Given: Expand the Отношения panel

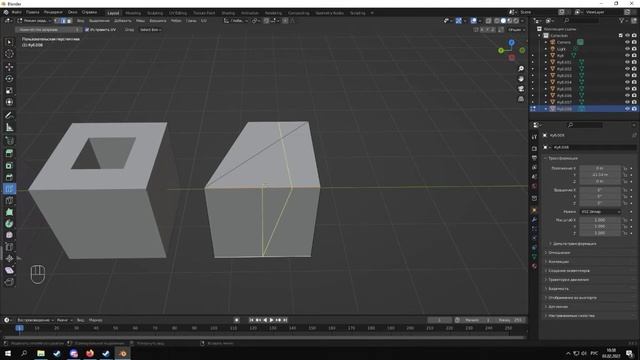Looking at the screenshot, I should coord(559,253).
